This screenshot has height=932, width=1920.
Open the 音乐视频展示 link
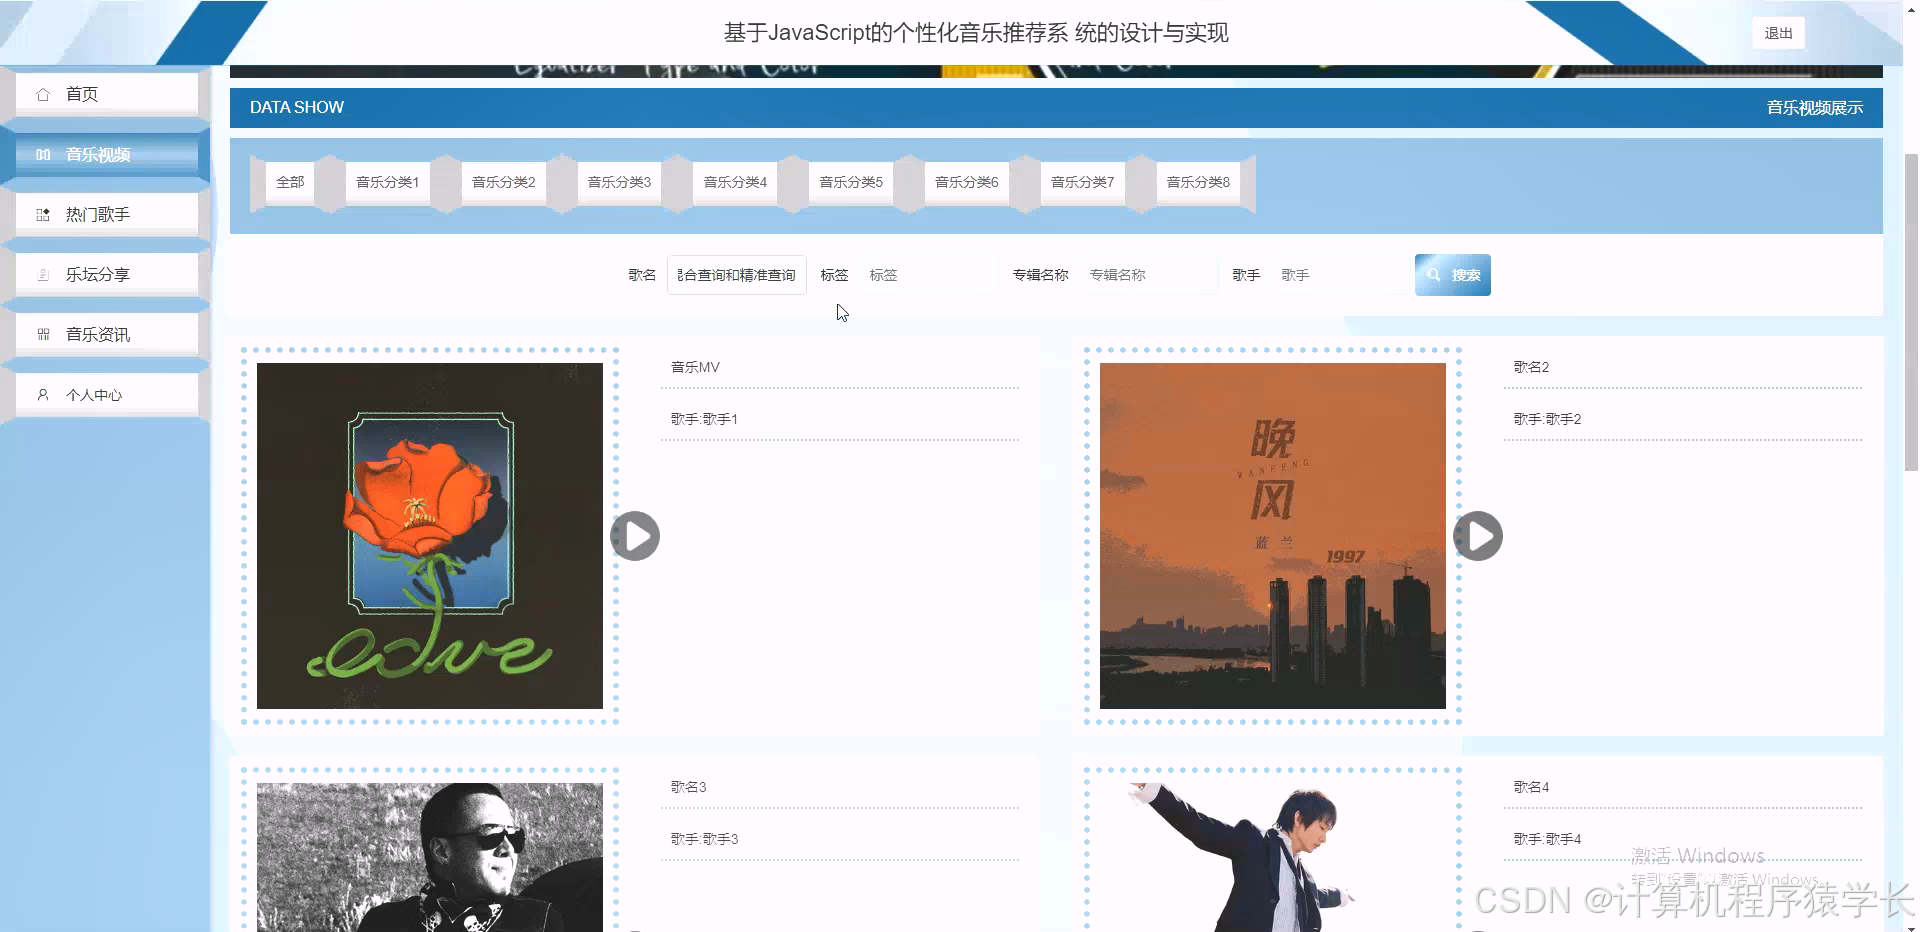pyautogui.click(x=1813, y=107)
